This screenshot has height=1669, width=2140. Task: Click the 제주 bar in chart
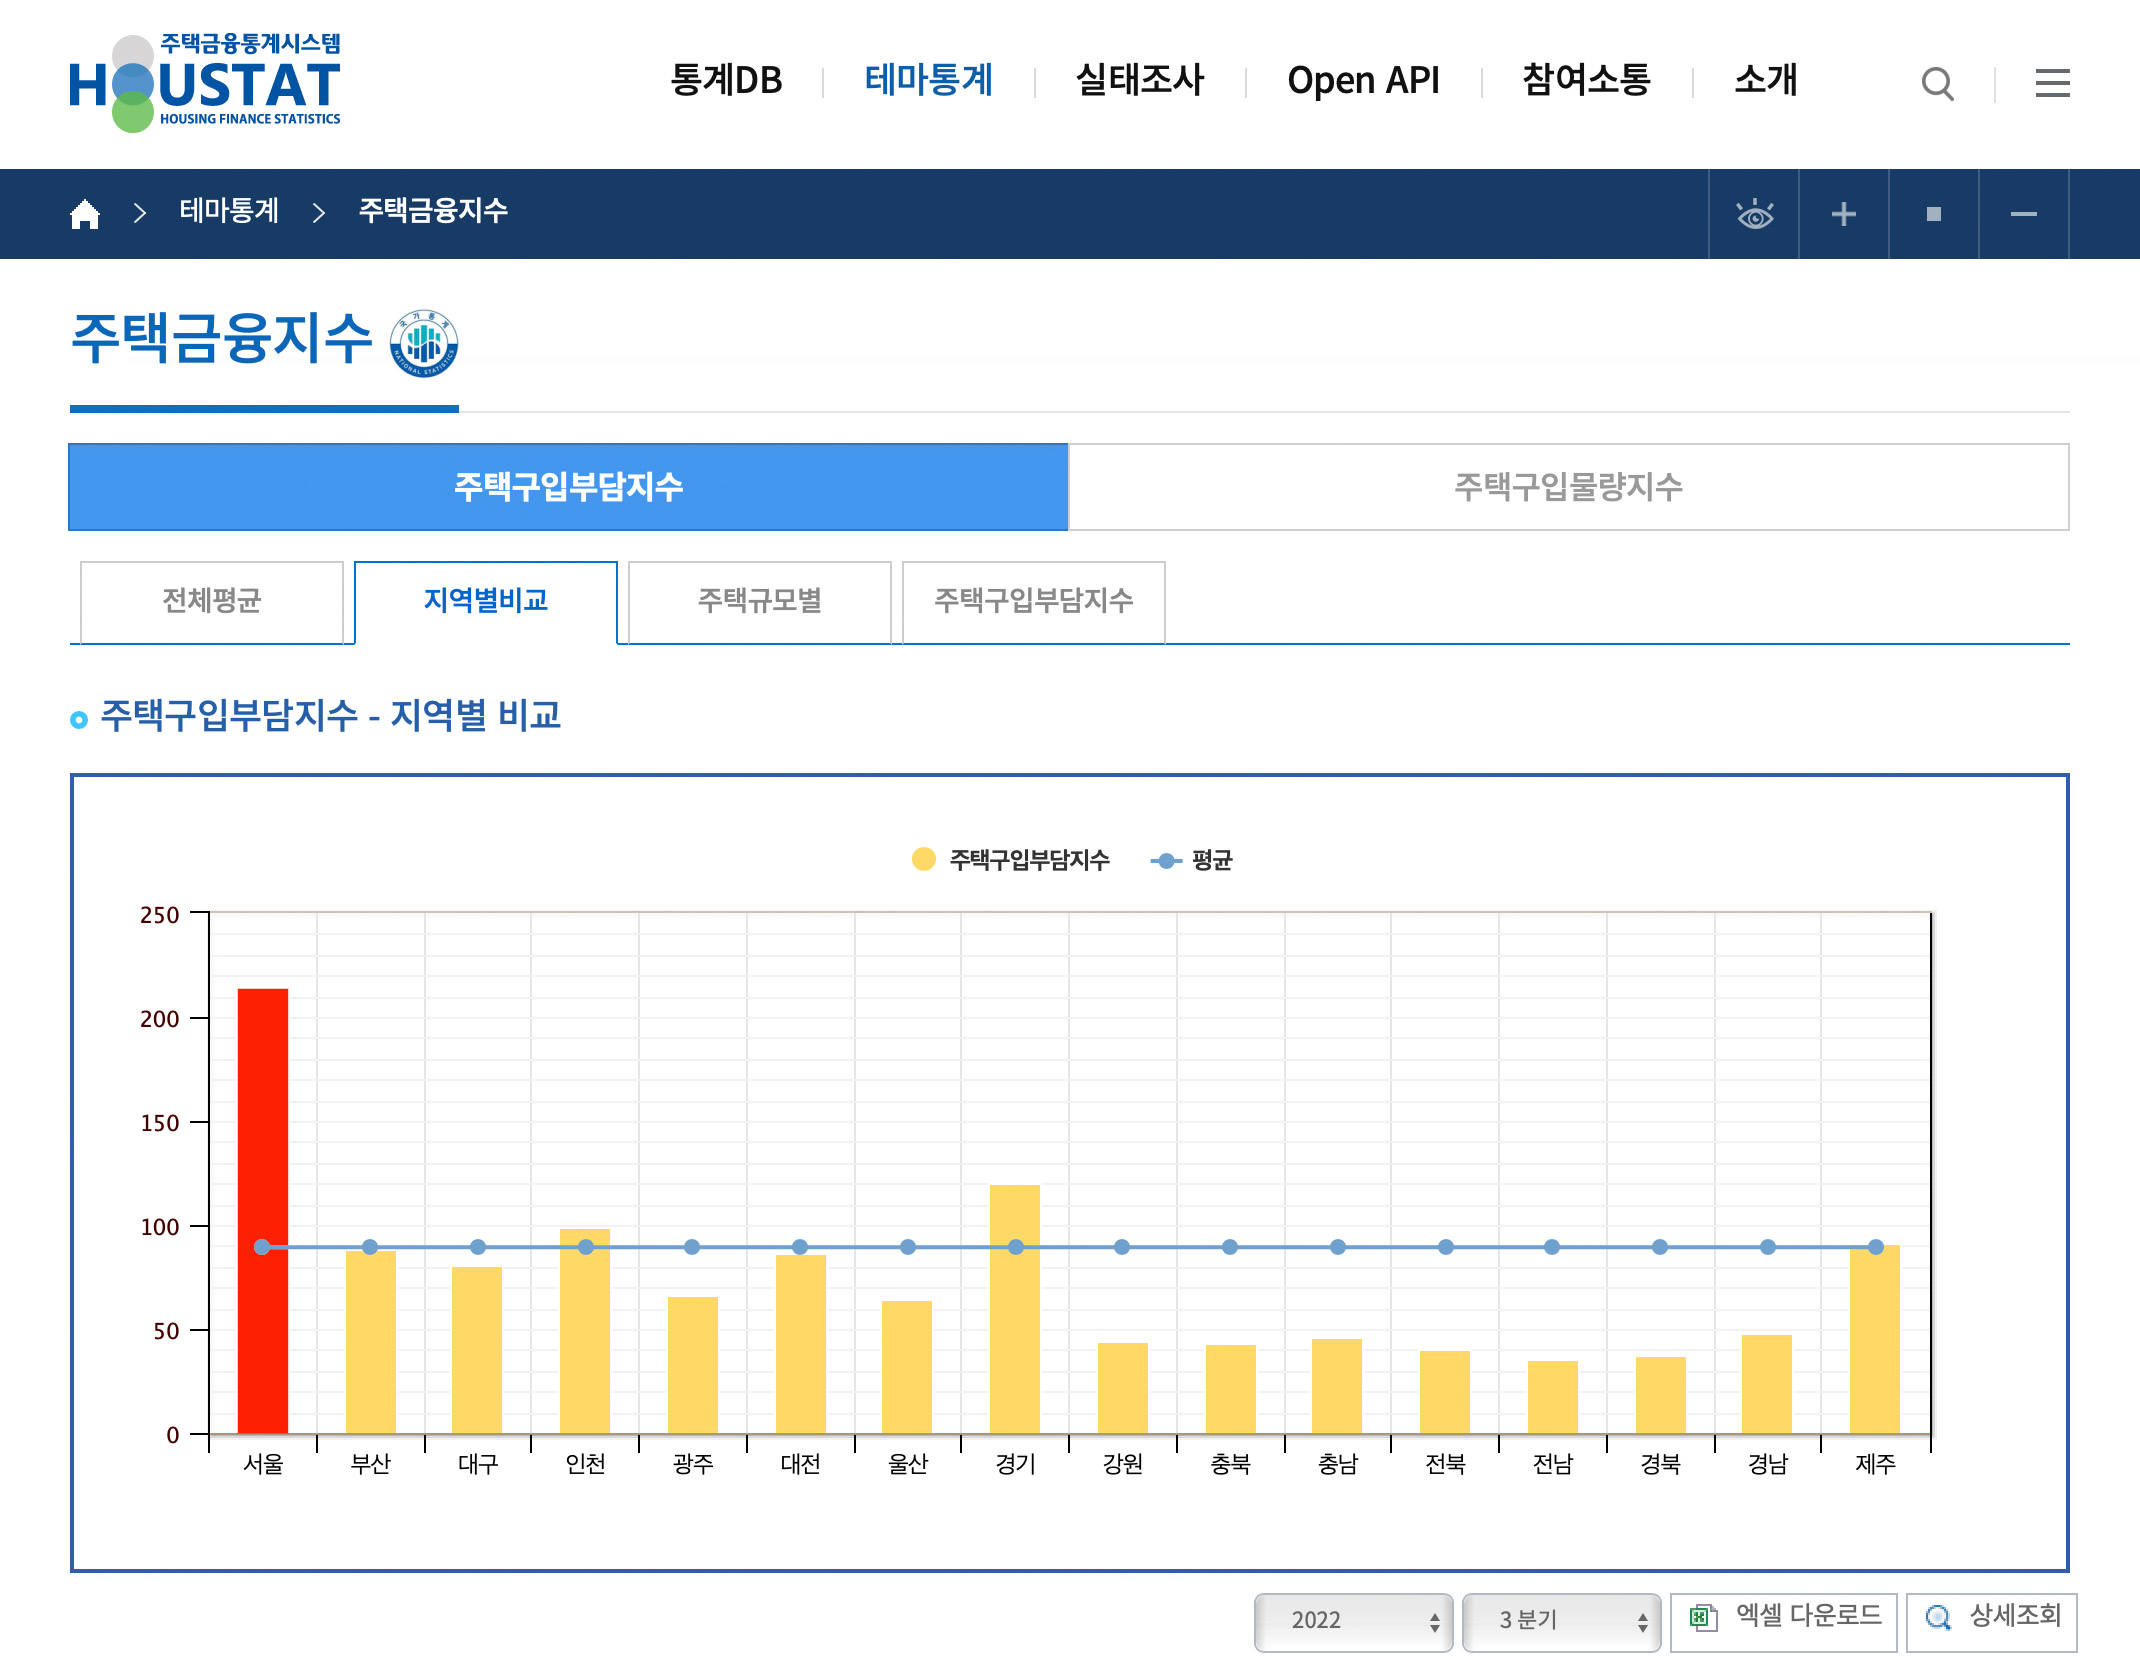[x=1875, y=1339]
